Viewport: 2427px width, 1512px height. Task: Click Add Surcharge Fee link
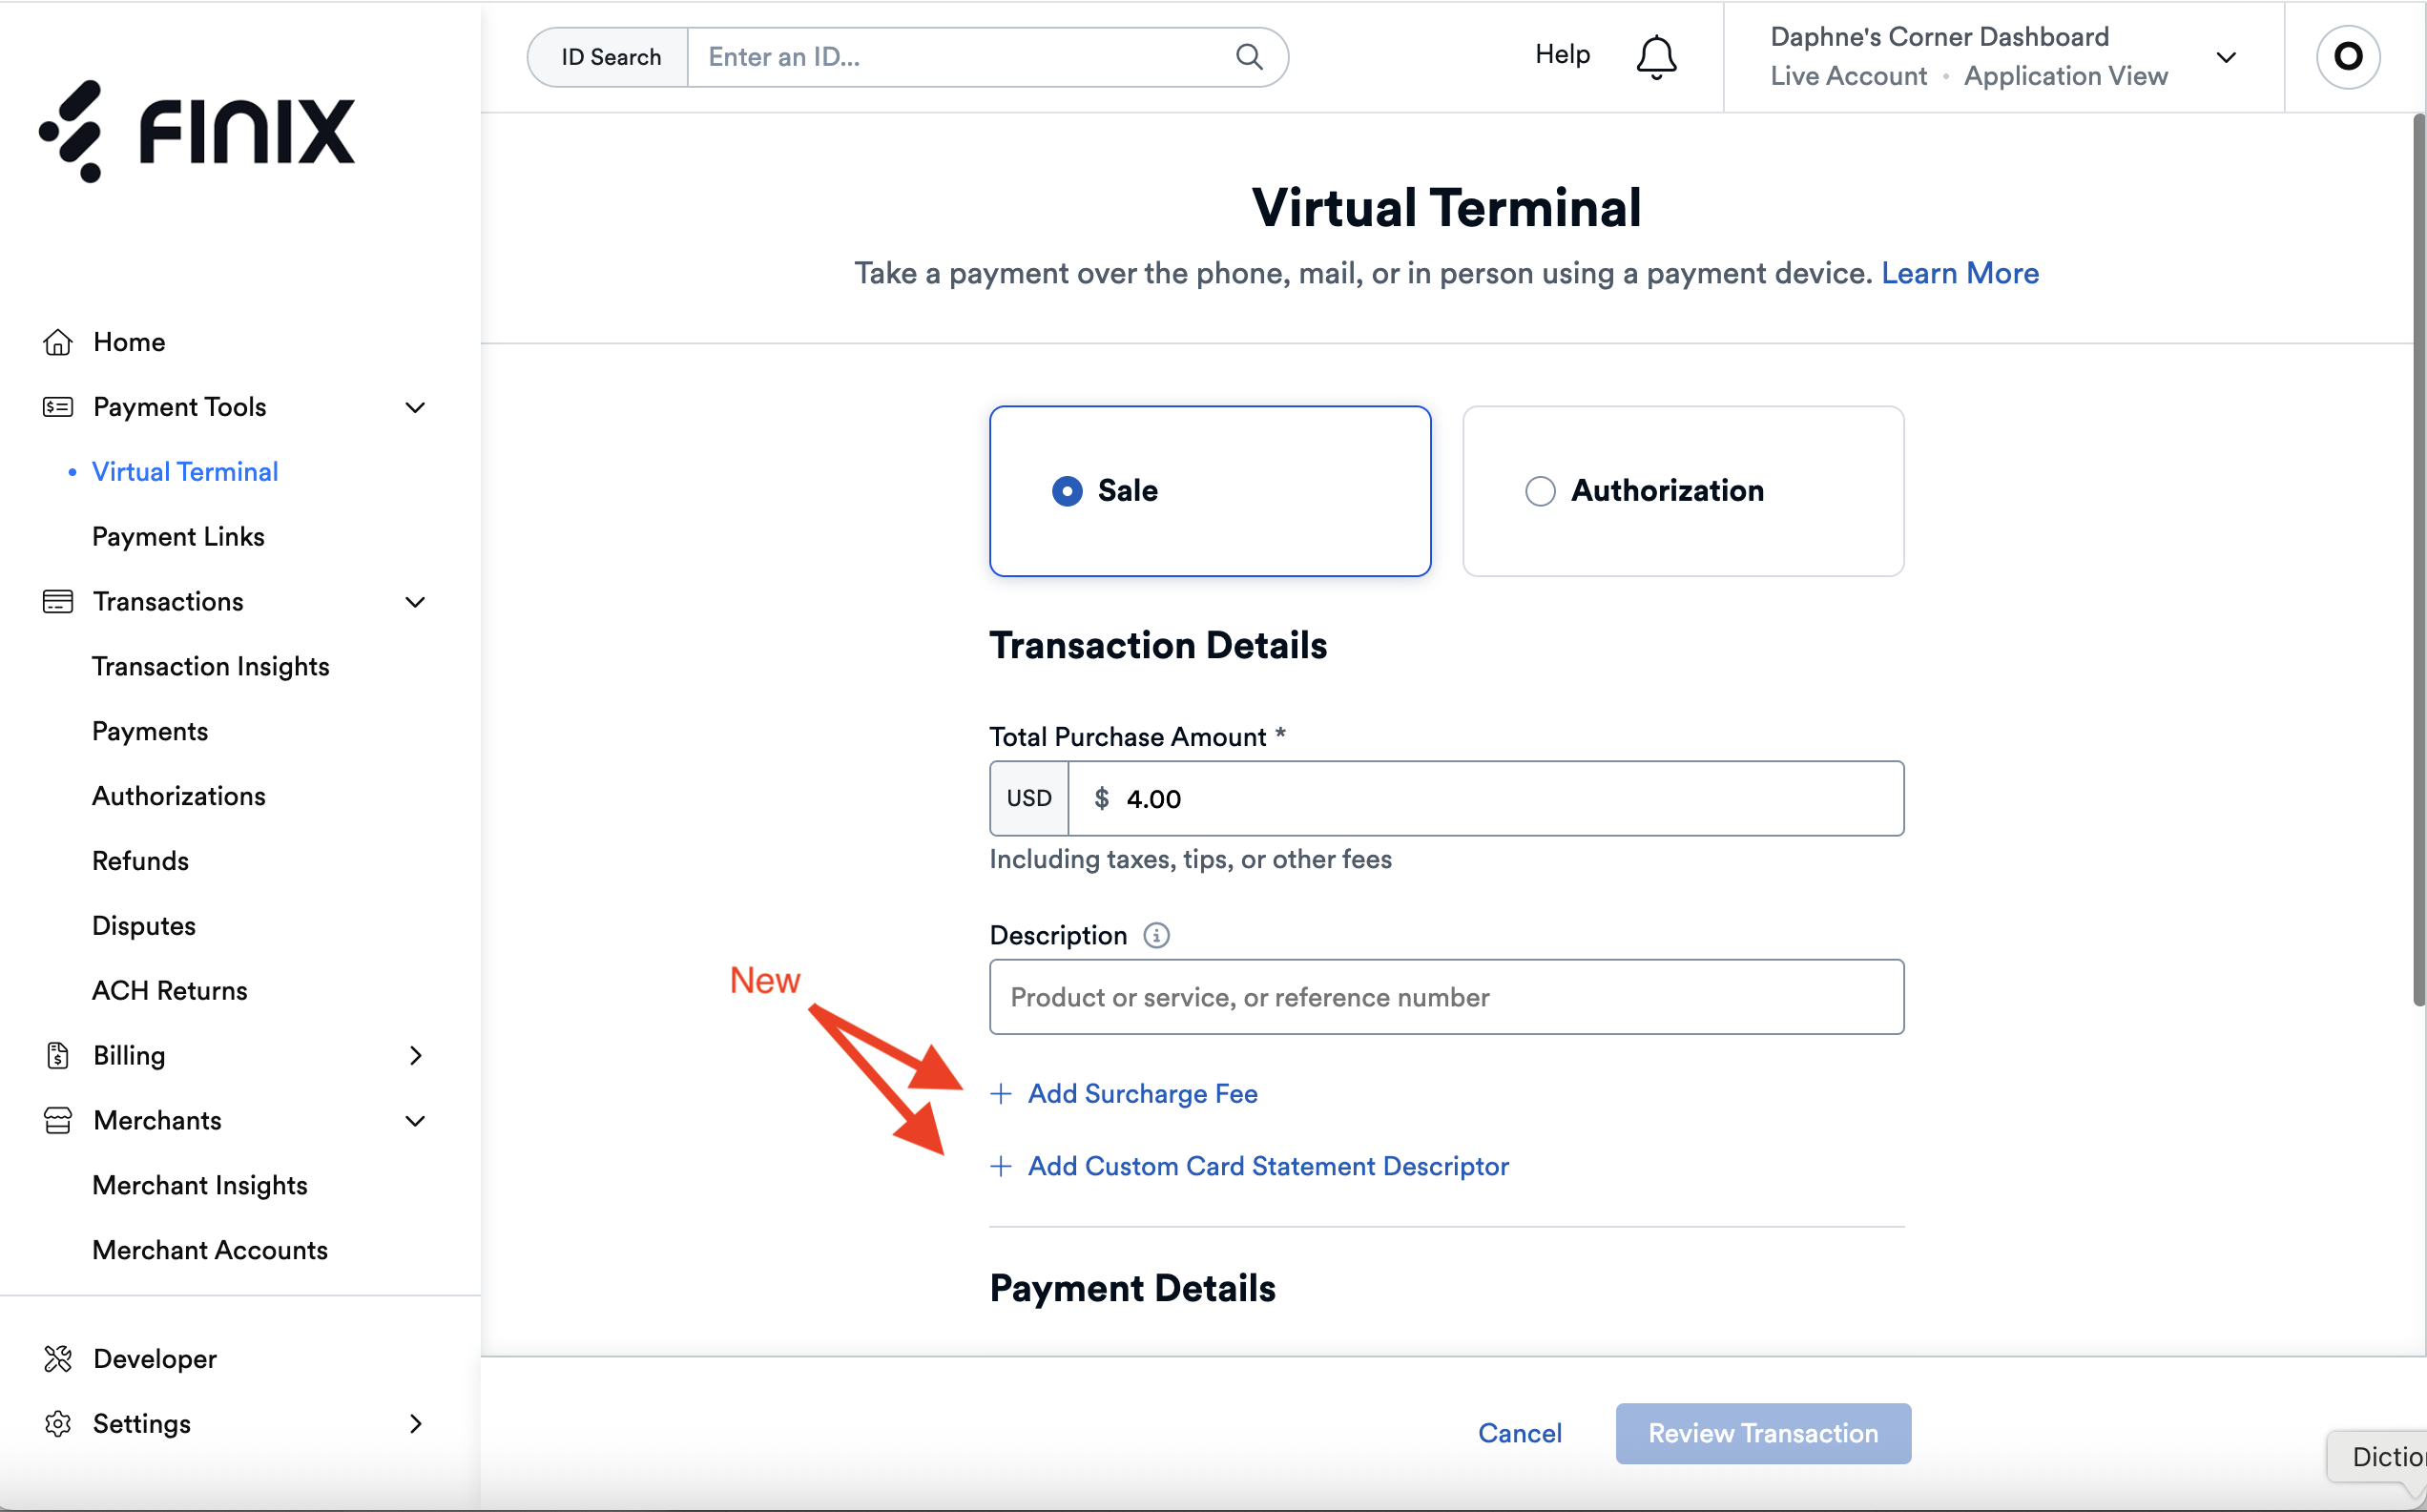coord(1142,1093)
